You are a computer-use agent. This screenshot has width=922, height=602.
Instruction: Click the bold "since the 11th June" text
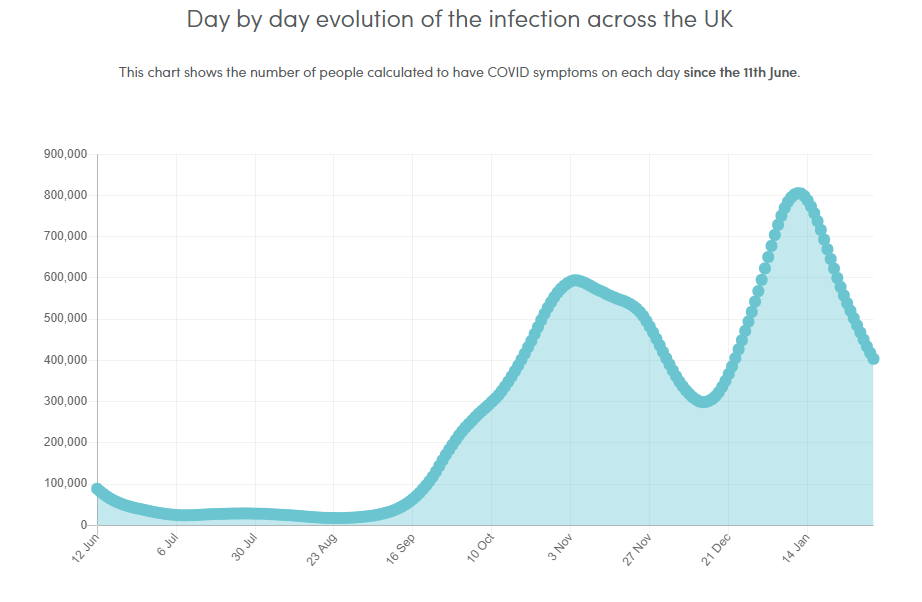pyautogui.click(x=740, y=73)
